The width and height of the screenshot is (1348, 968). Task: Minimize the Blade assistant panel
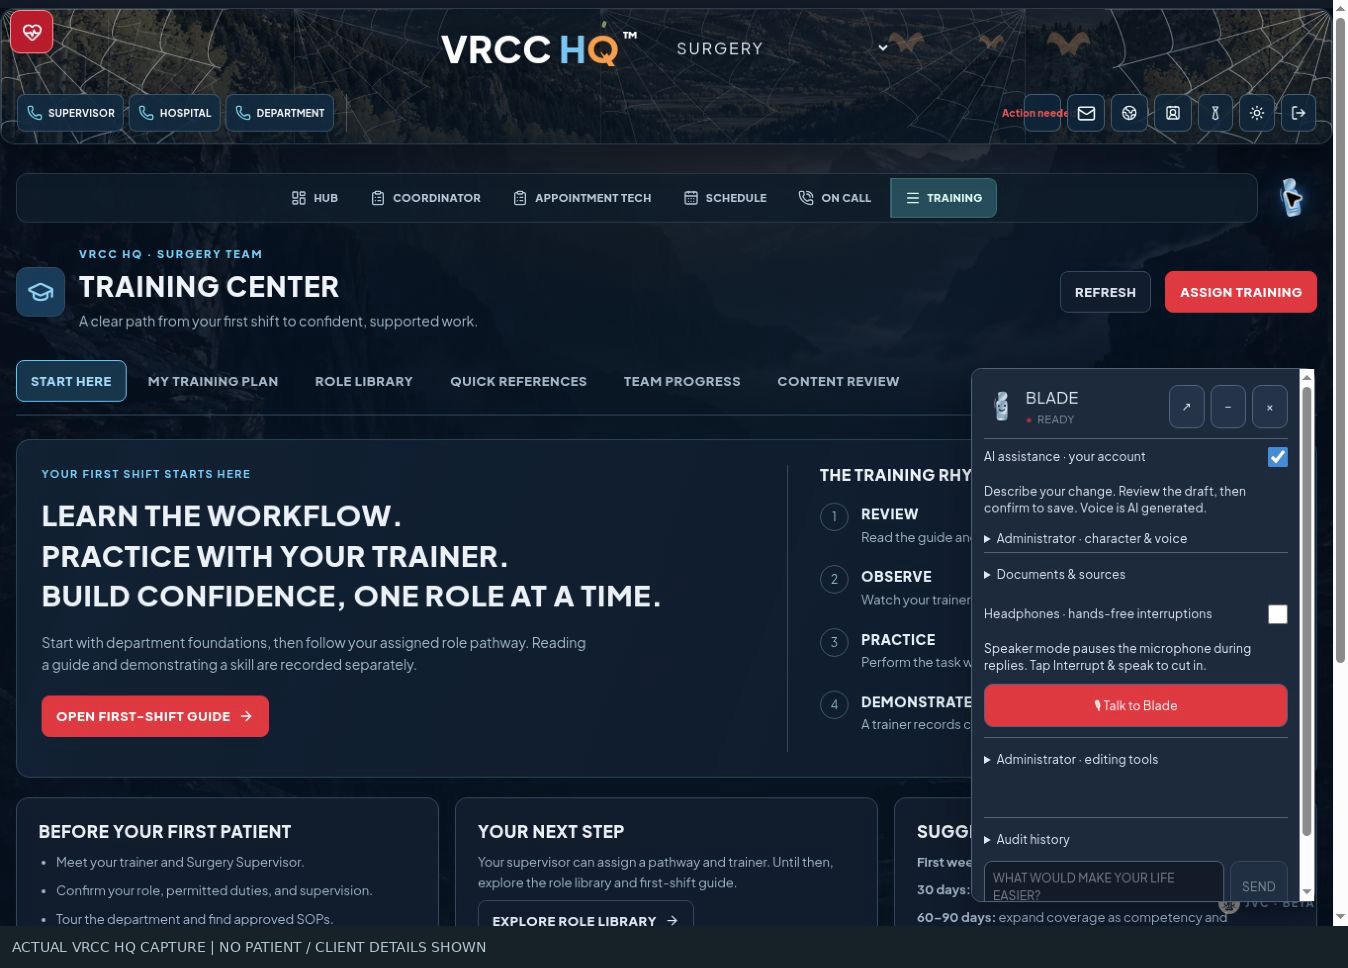1228,407
